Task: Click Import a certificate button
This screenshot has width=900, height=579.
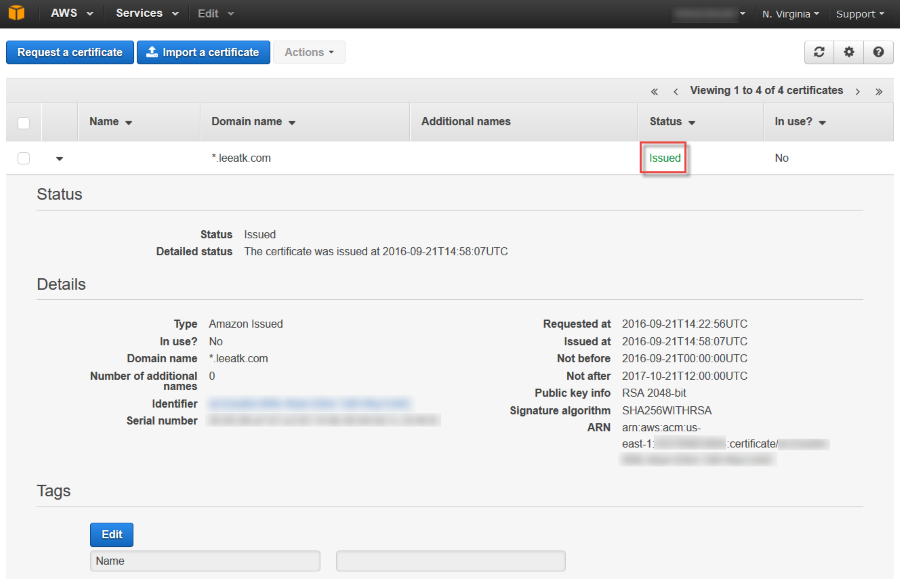Action: pos(203,52)
